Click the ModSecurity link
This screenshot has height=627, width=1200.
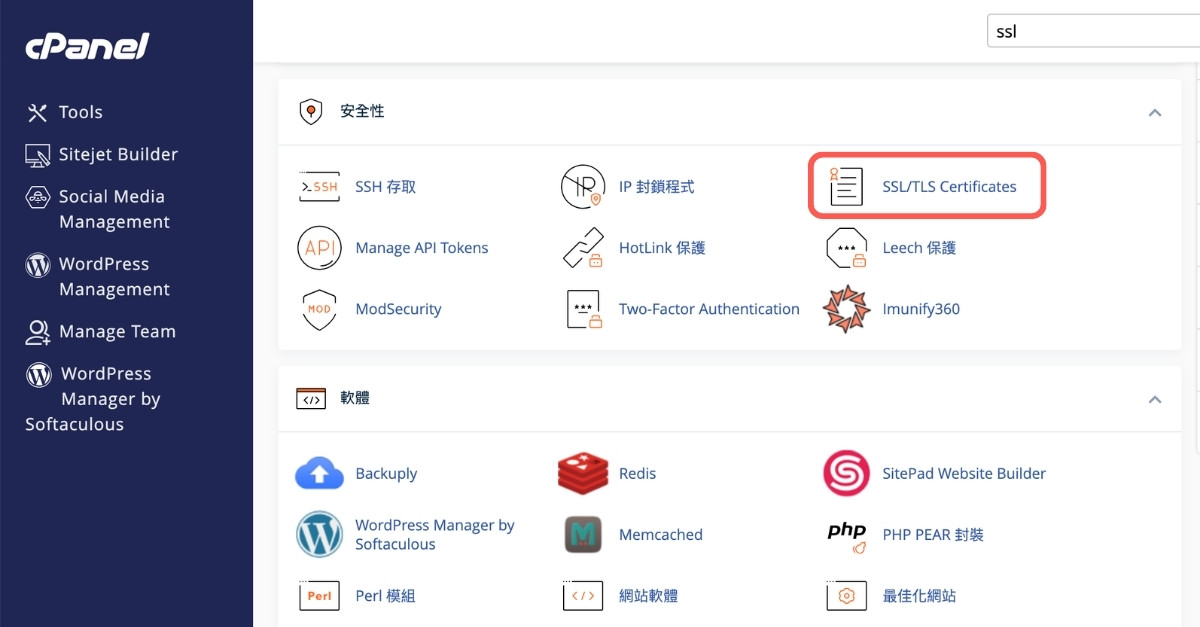pos(398,309)
